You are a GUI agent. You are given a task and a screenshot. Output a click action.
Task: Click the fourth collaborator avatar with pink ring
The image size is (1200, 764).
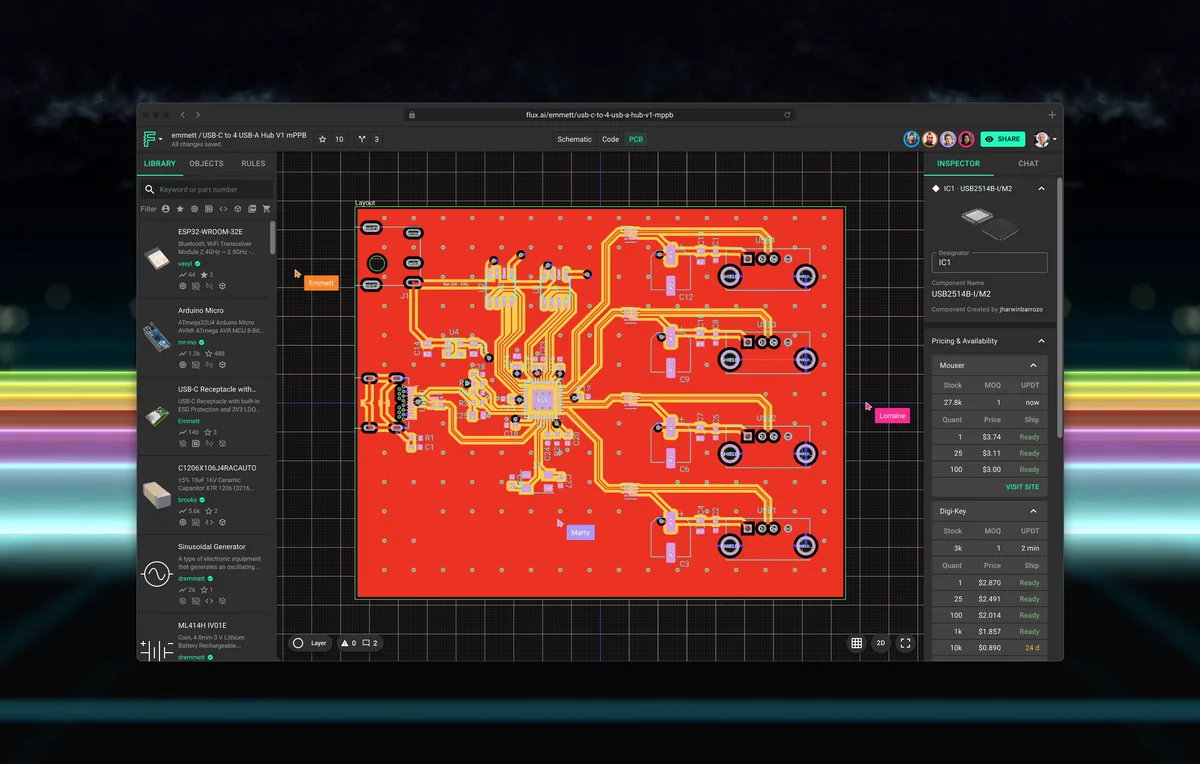point(966,139)
